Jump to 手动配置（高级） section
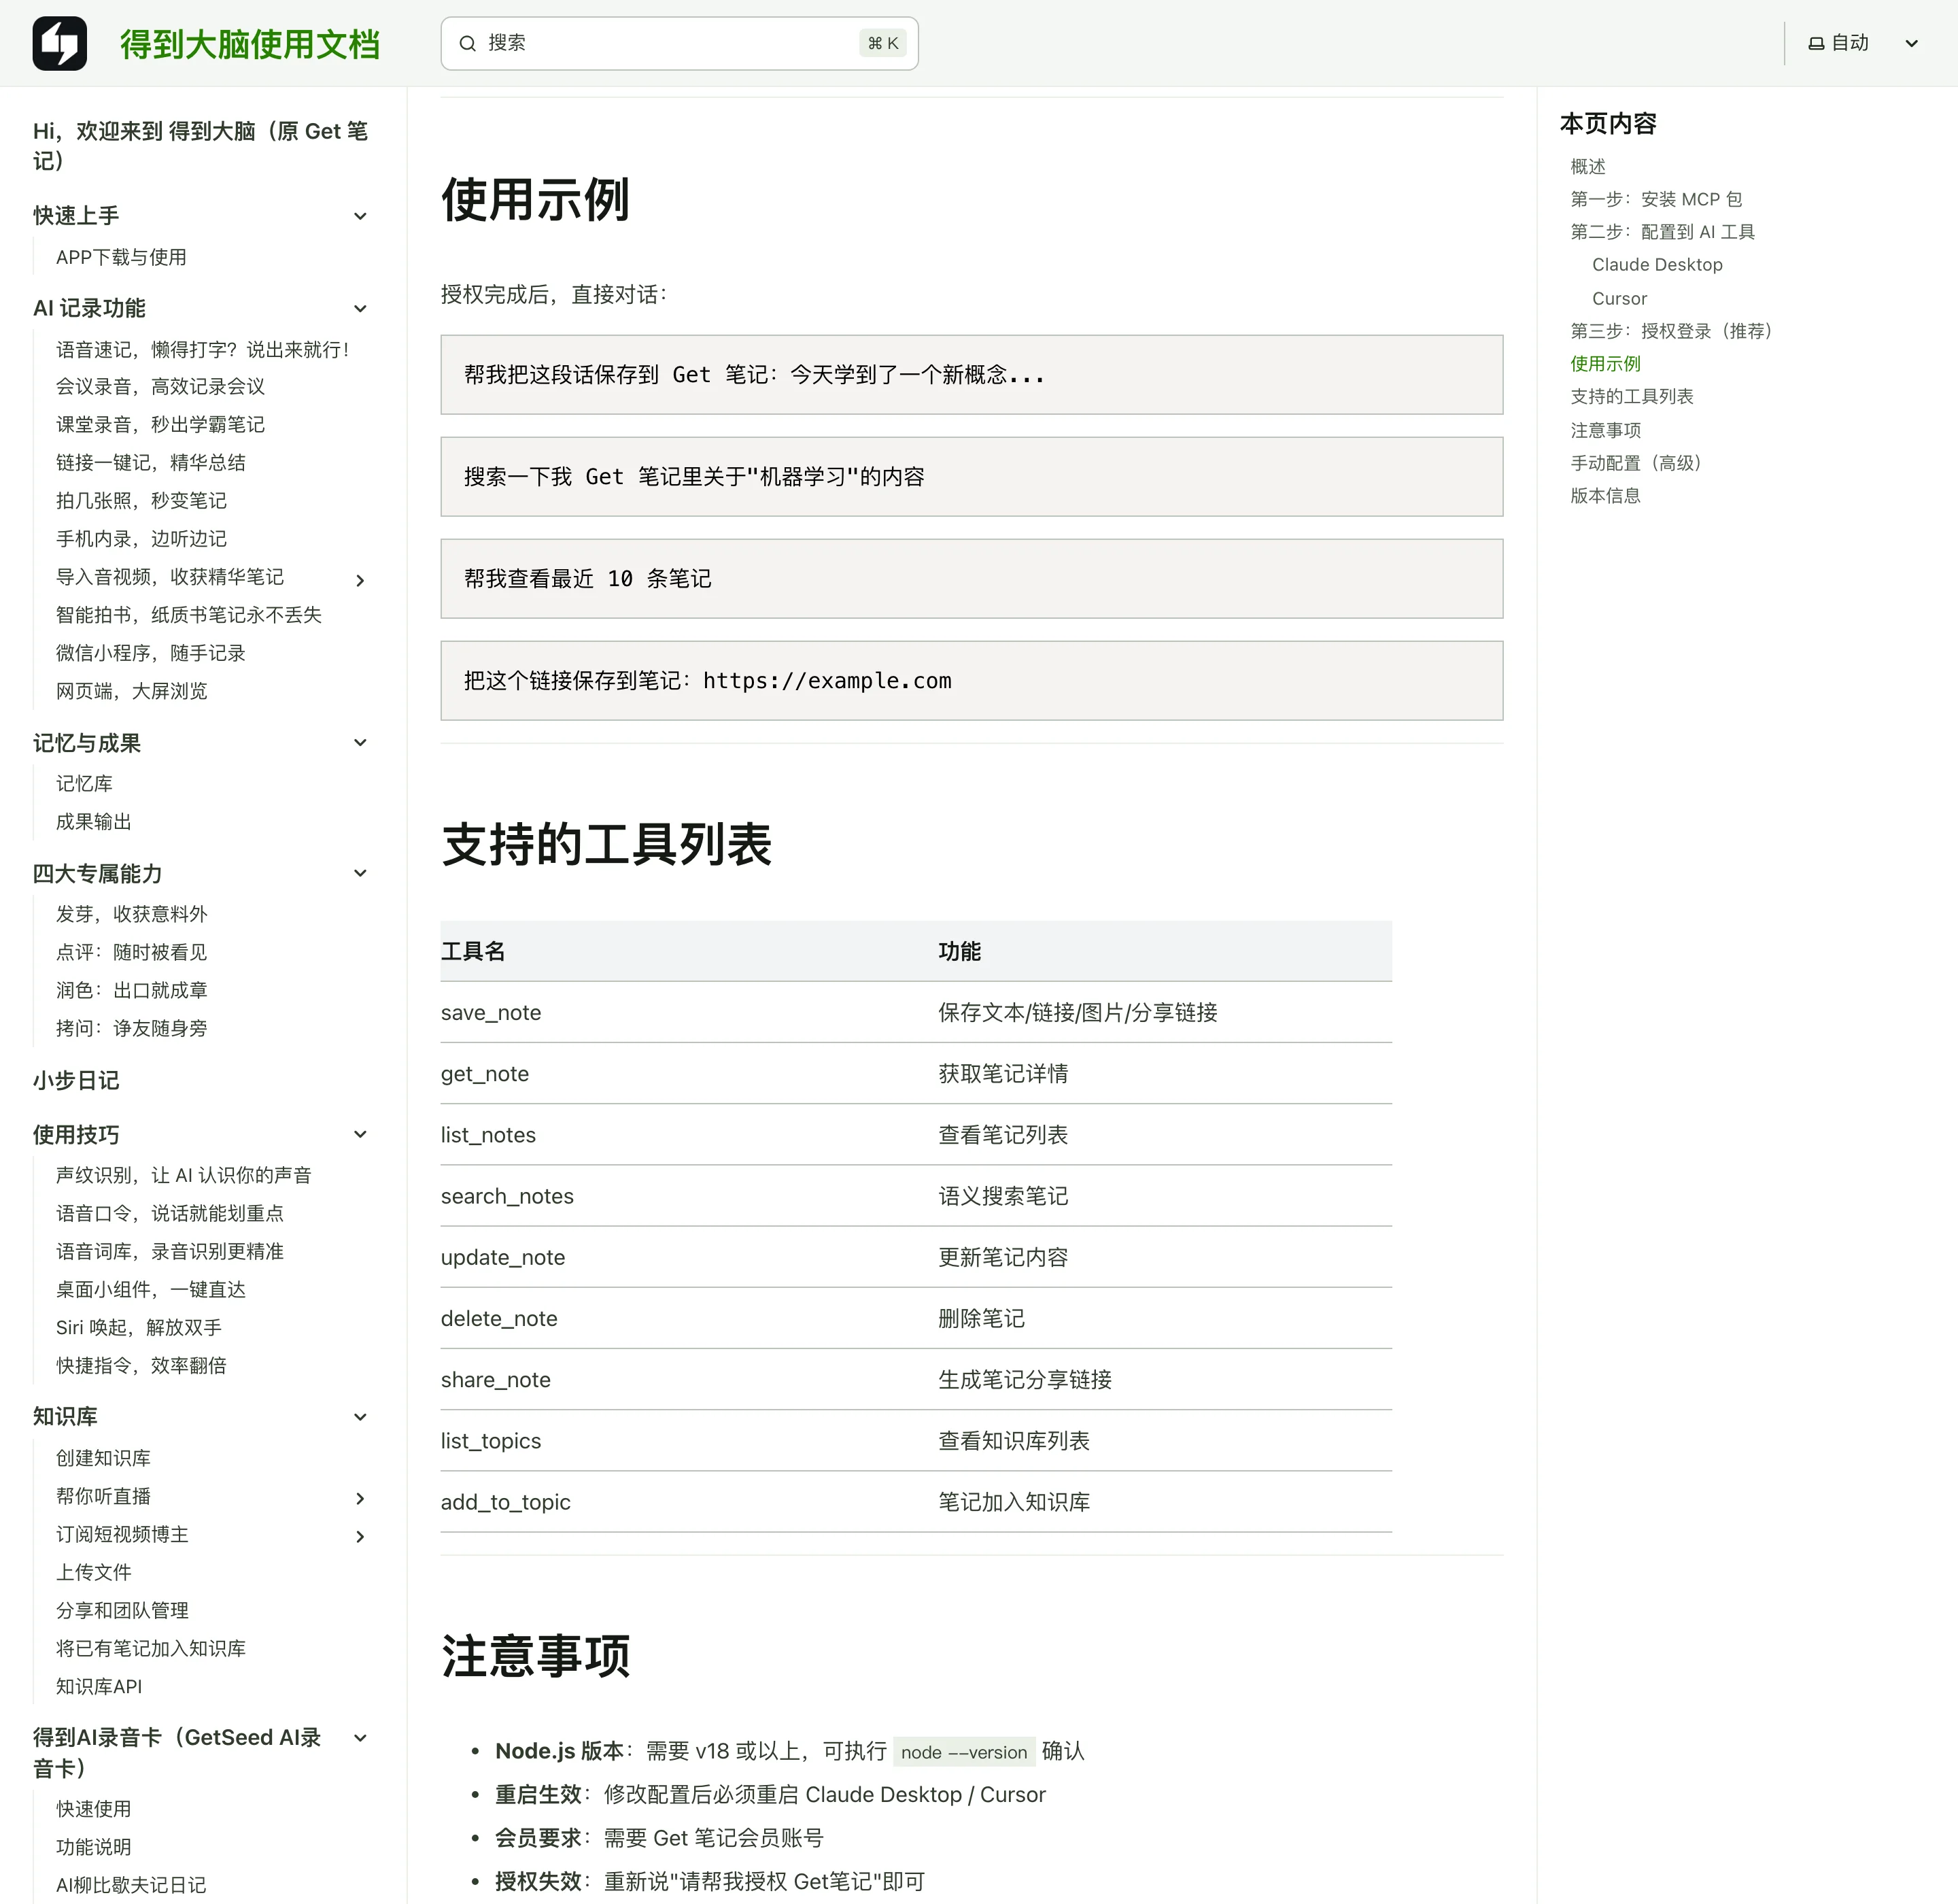 tap(1636, 462)
